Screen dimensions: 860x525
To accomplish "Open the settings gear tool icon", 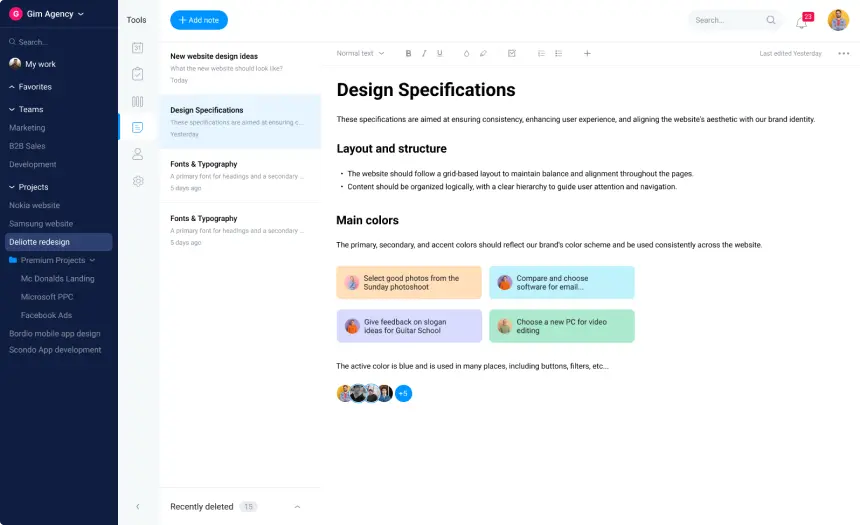I will click(138, 181).
